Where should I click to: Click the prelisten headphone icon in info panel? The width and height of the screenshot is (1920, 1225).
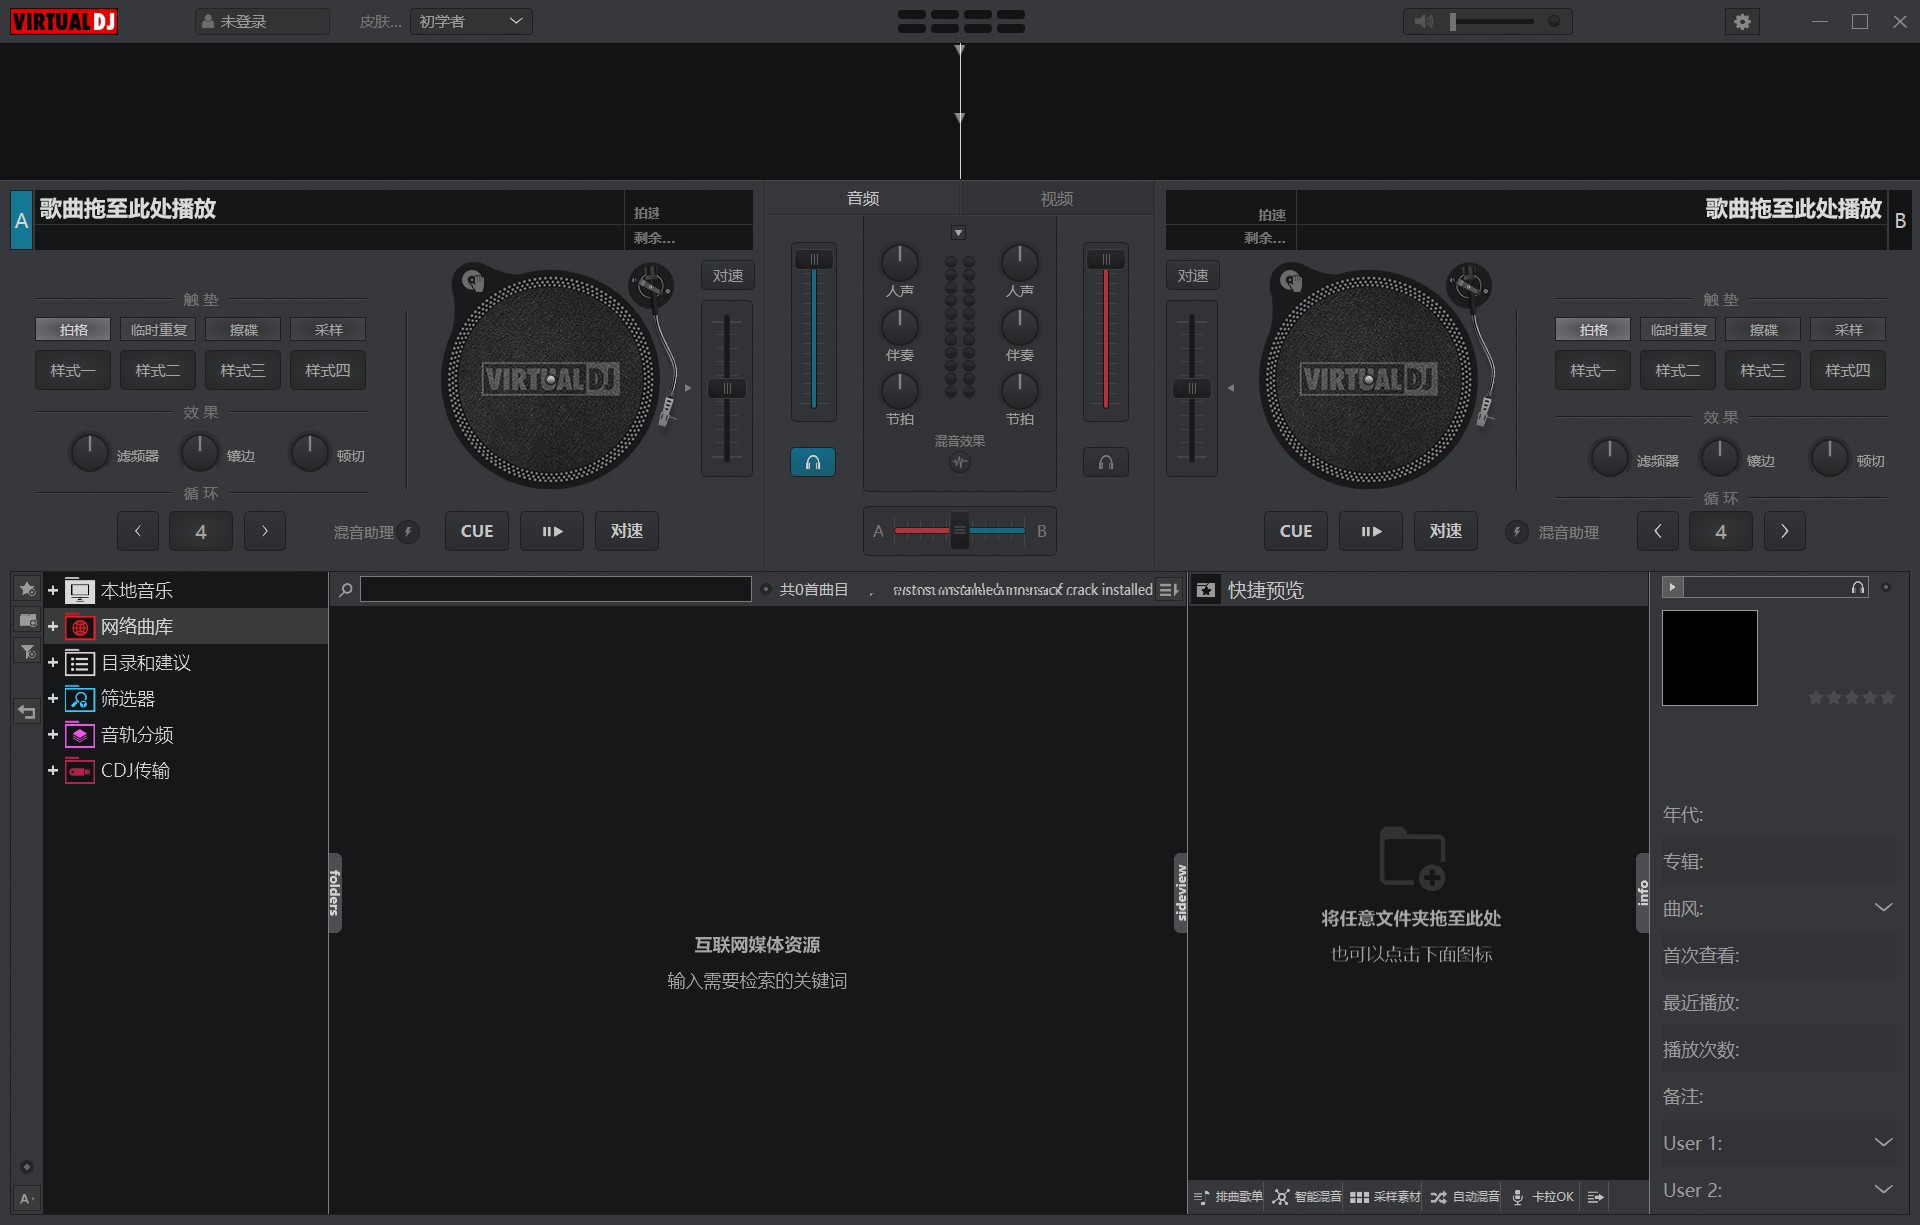[x=1857, y=587]
